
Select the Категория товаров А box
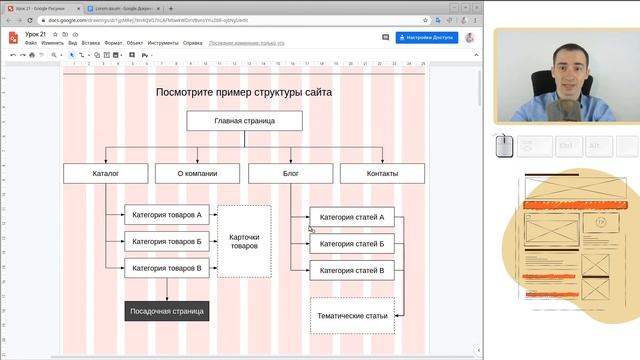167,215
